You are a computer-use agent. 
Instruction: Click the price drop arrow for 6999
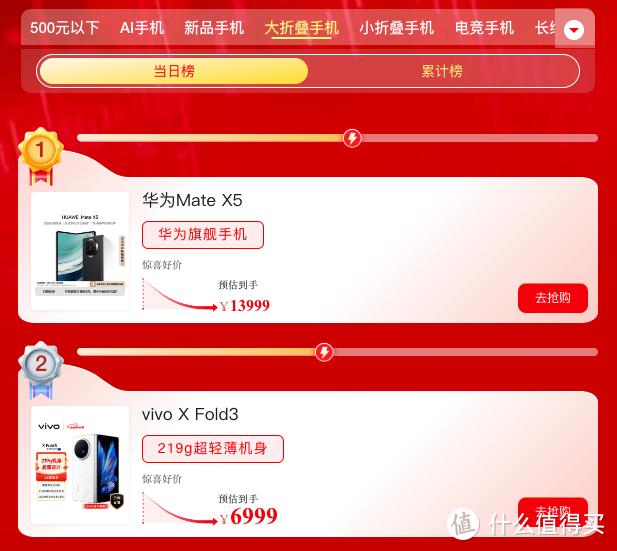(x=180, y=508)
